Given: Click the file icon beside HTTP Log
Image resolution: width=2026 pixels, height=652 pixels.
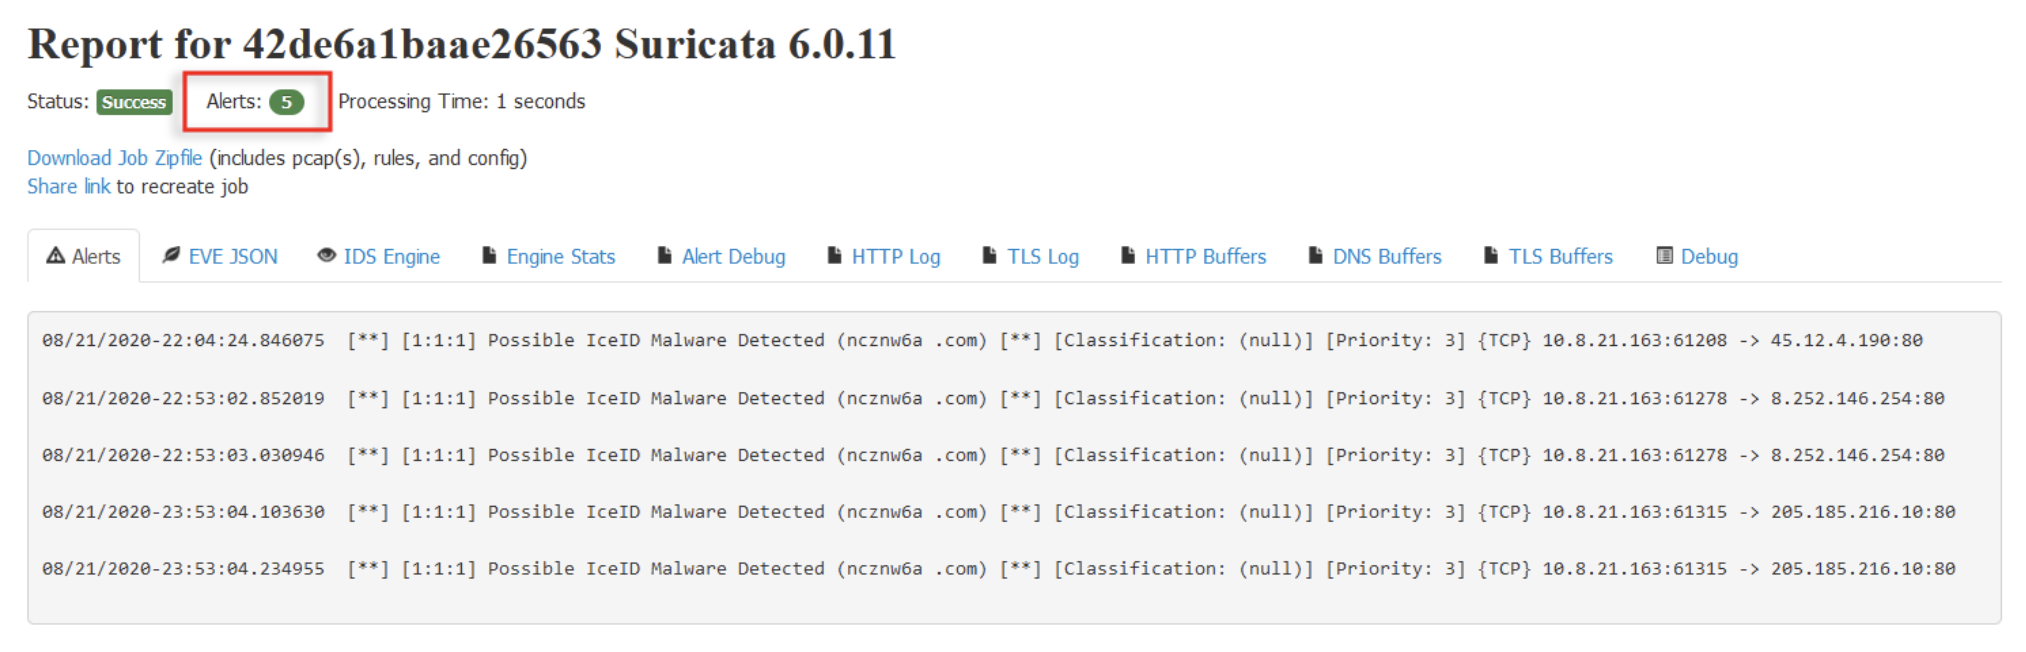Looking at the screenshot, I should pyautogui.click(x=834, y=256).
